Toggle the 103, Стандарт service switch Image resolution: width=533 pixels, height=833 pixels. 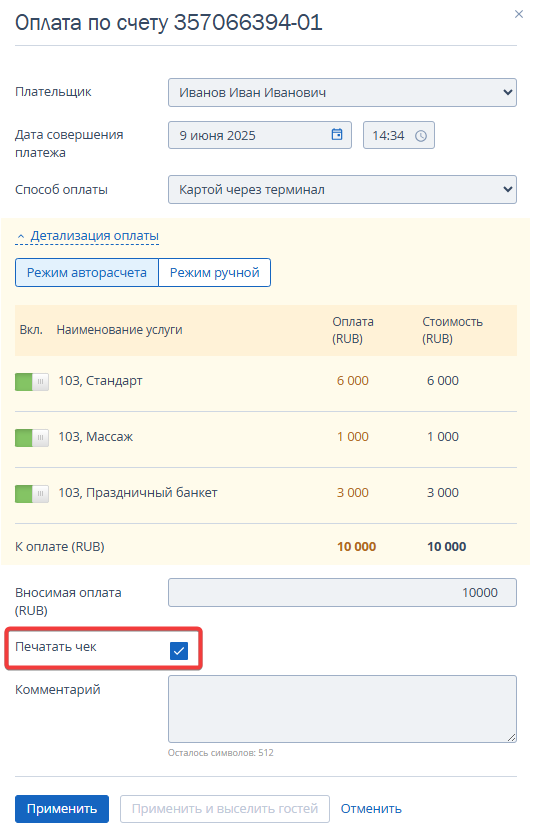tap(32, 381)
